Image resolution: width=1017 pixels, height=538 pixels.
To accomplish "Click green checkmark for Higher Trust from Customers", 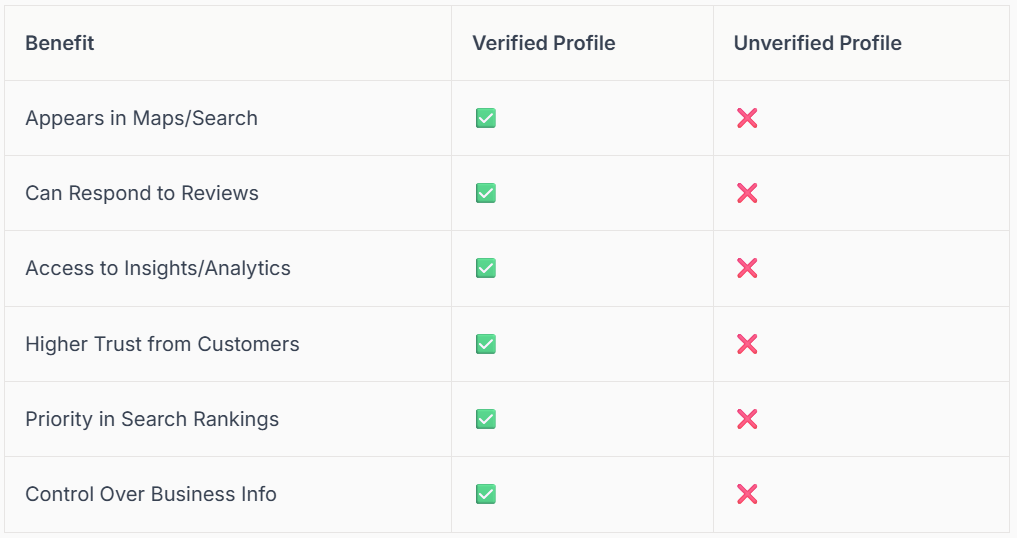I will pyautogui.click(x=486, y=344).
